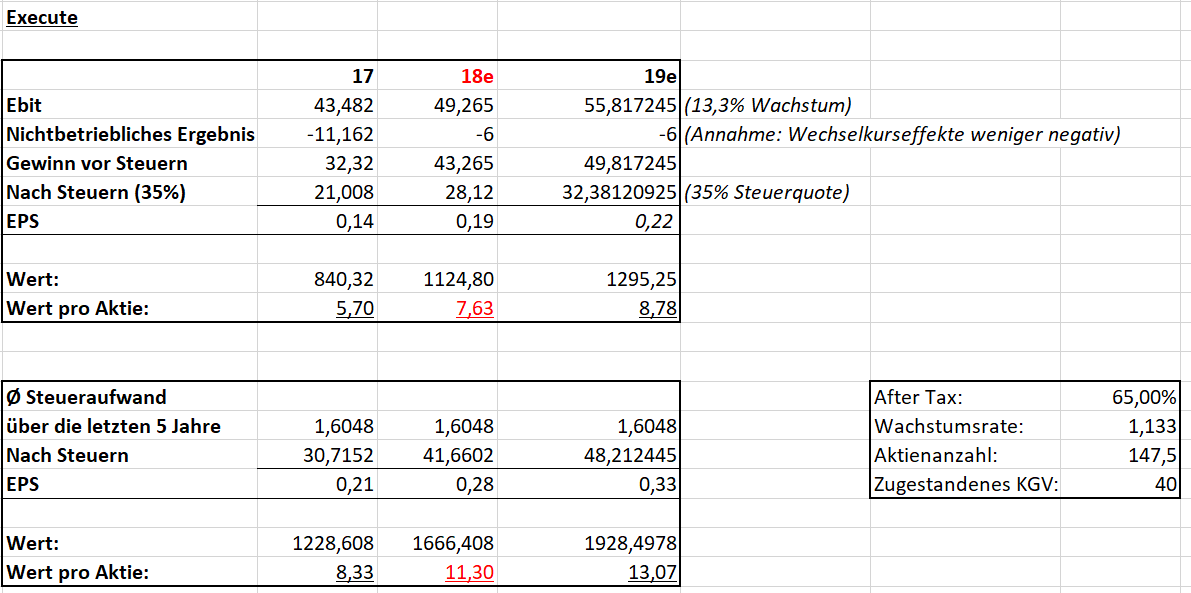Select the EPS value 0,21

pos(355,485)
